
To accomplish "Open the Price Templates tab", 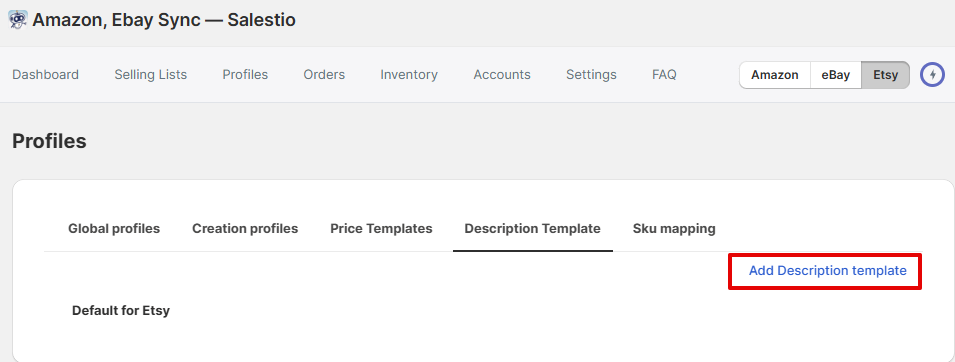I will (x=381, y=229).
